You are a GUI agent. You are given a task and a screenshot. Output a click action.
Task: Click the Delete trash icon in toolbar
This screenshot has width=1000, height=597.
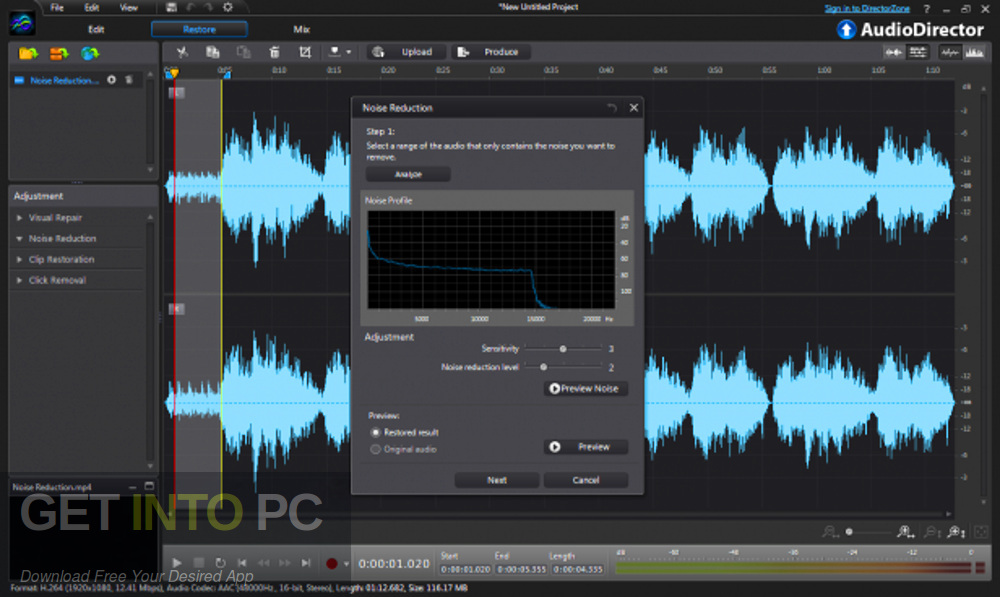click(x=274, y=52)
